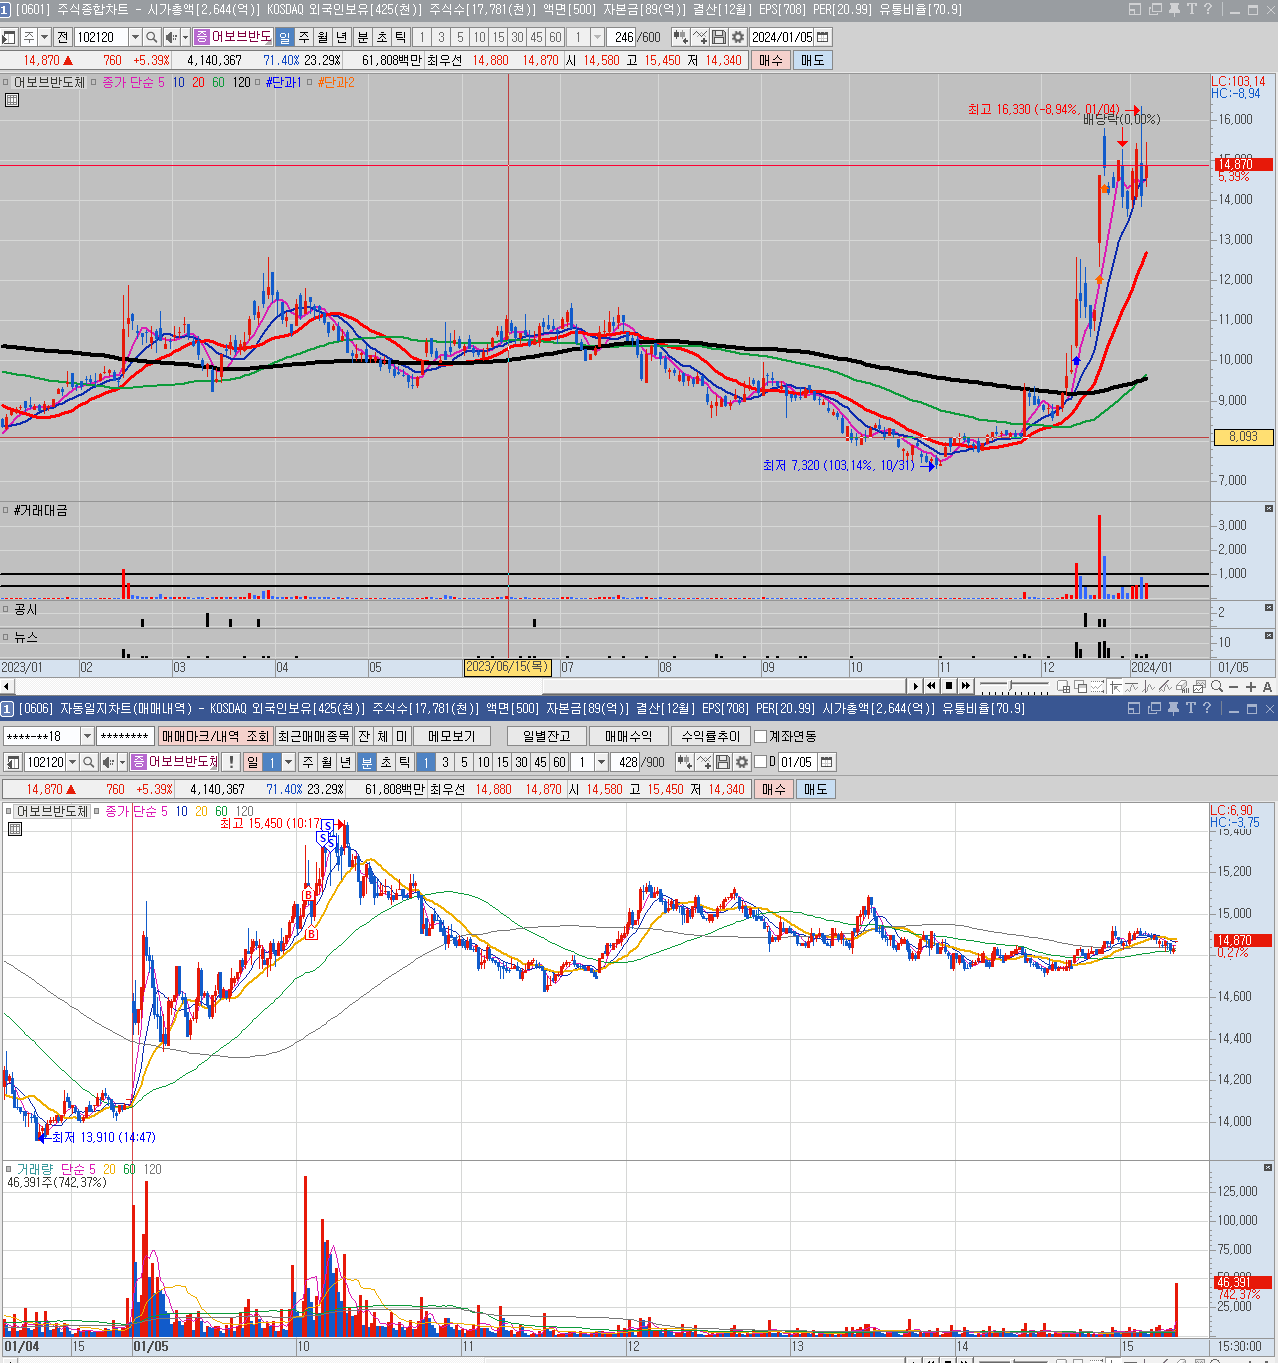Screen dimensions: 1278x1363
Task: Click stop button in top chart playback bar
Action: (x=949, y=686)
